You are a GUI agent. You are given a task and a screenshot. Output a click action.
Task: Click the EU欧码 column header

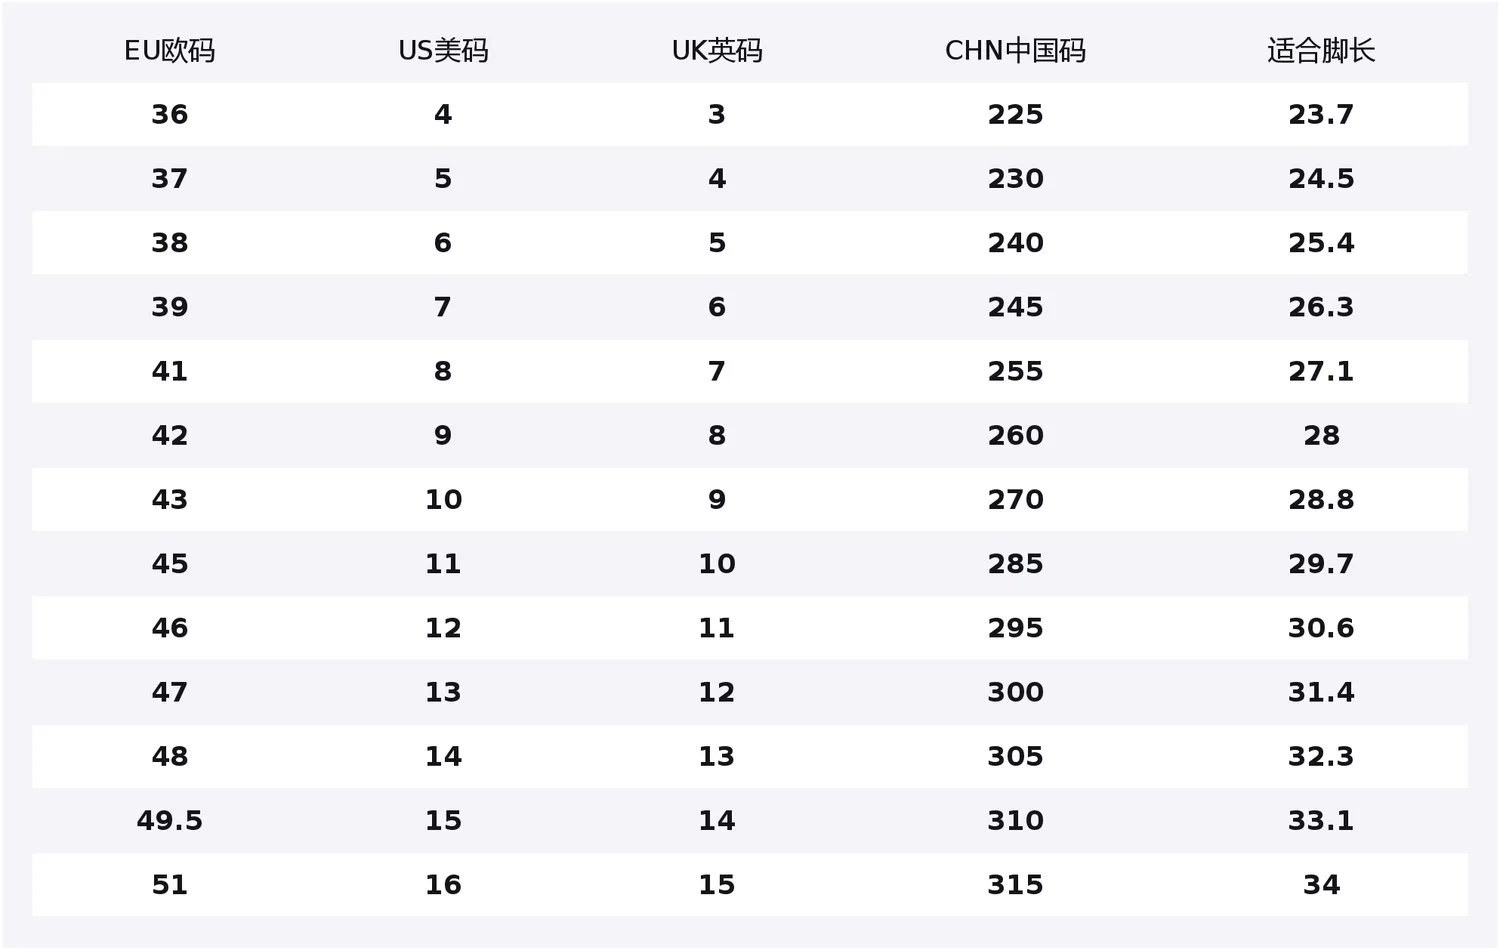click(x=169, y=51)
